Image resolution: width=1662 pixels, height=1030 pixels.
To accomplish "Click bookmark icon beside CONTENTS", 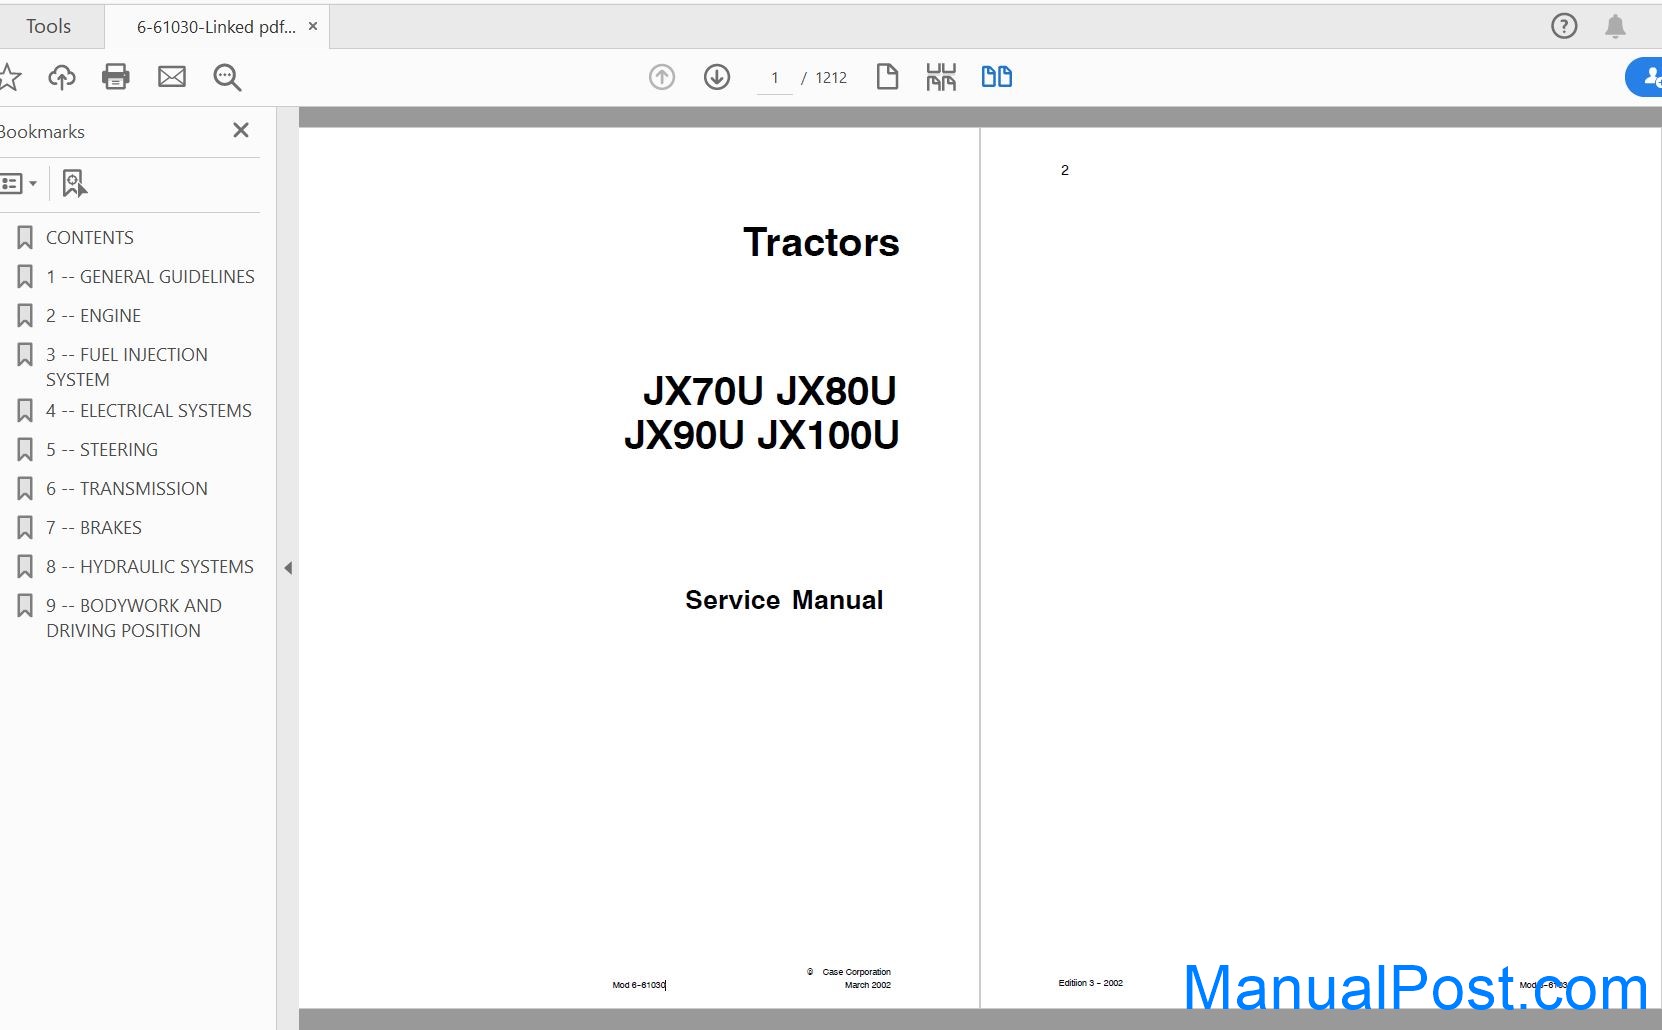I will point(25,238).
